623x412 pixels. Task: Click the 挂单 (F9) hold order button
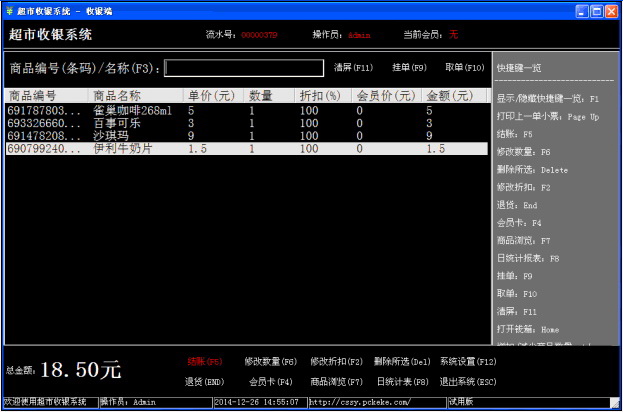tap(410, 68)
